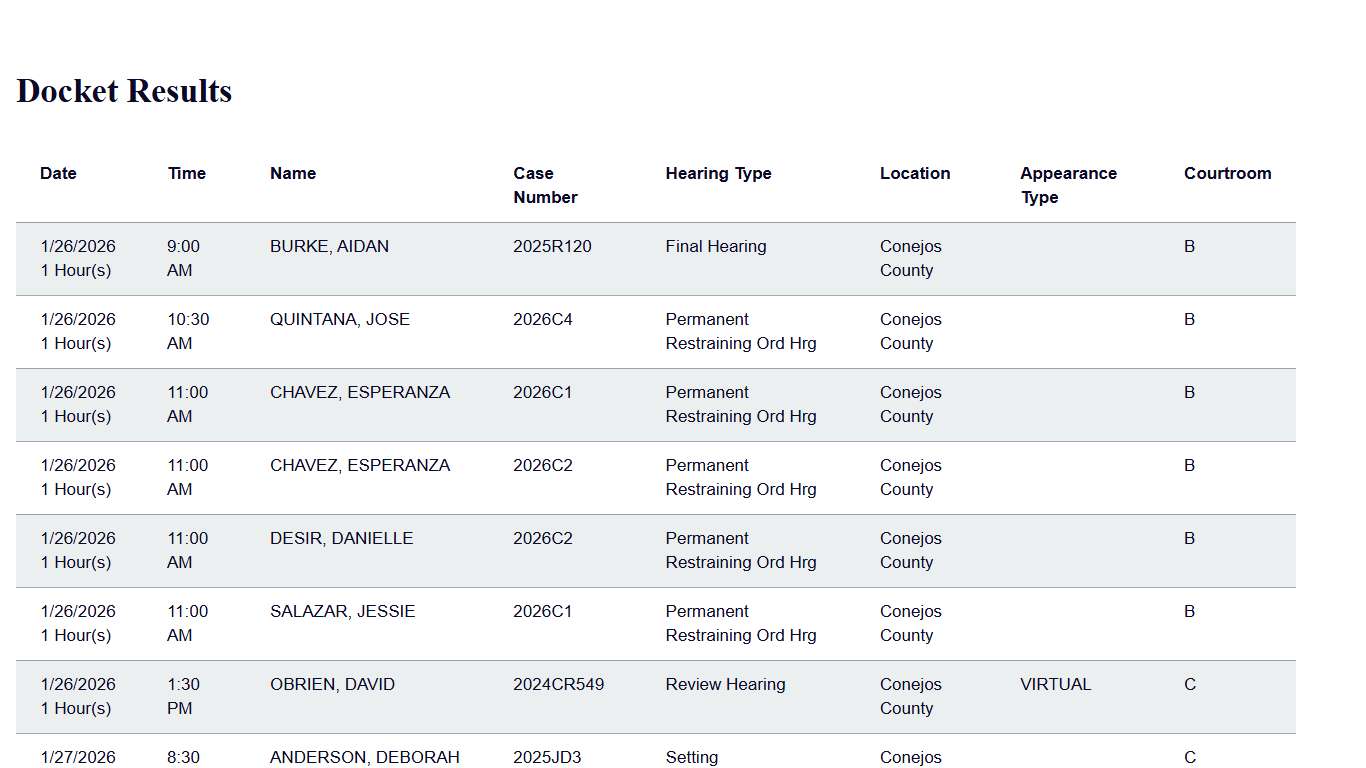
Task: Select the SALAZAR, JESSIE hearing row
Action: pos(342,611)
